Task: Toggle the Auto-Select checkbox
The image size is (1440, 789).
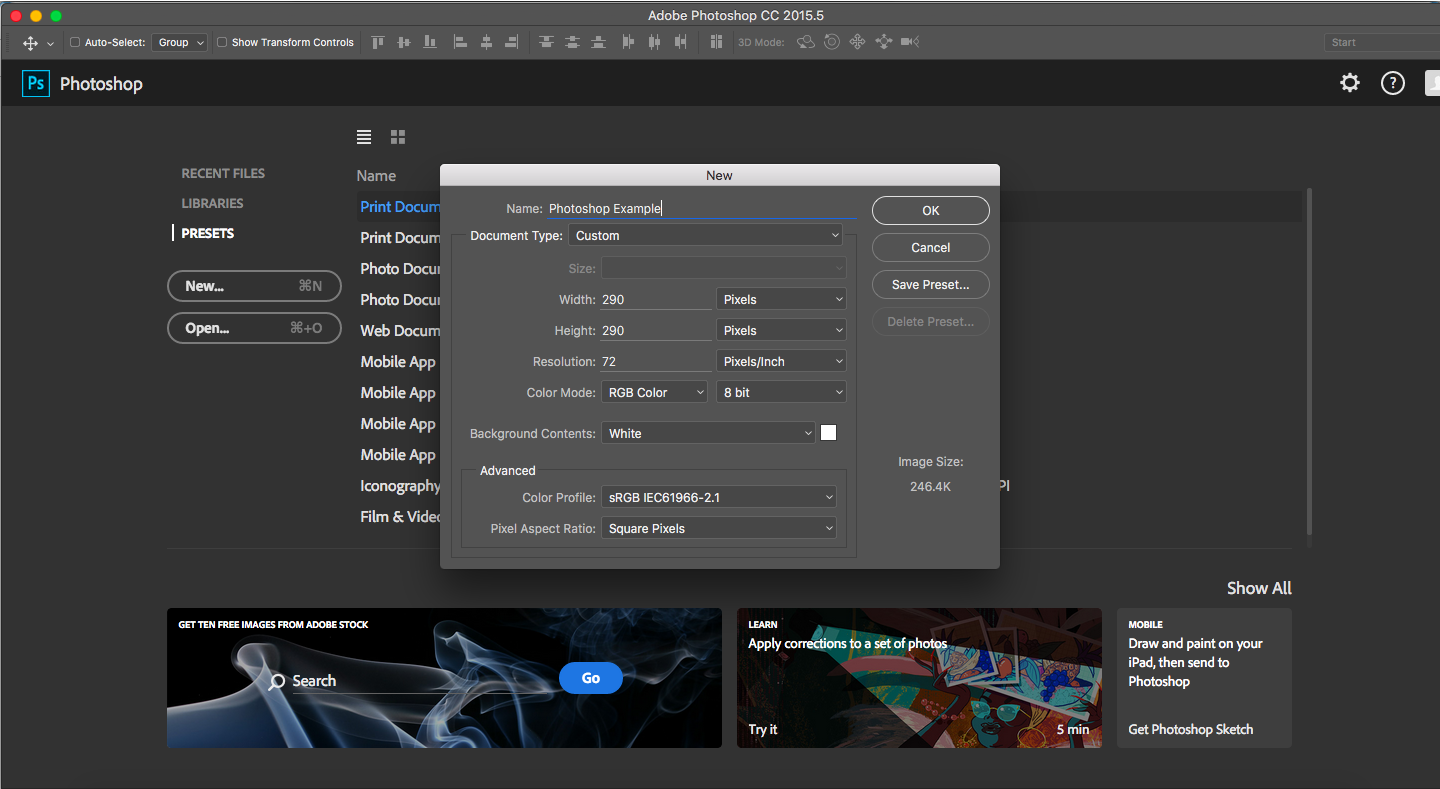Action: (x=75, y=42)
